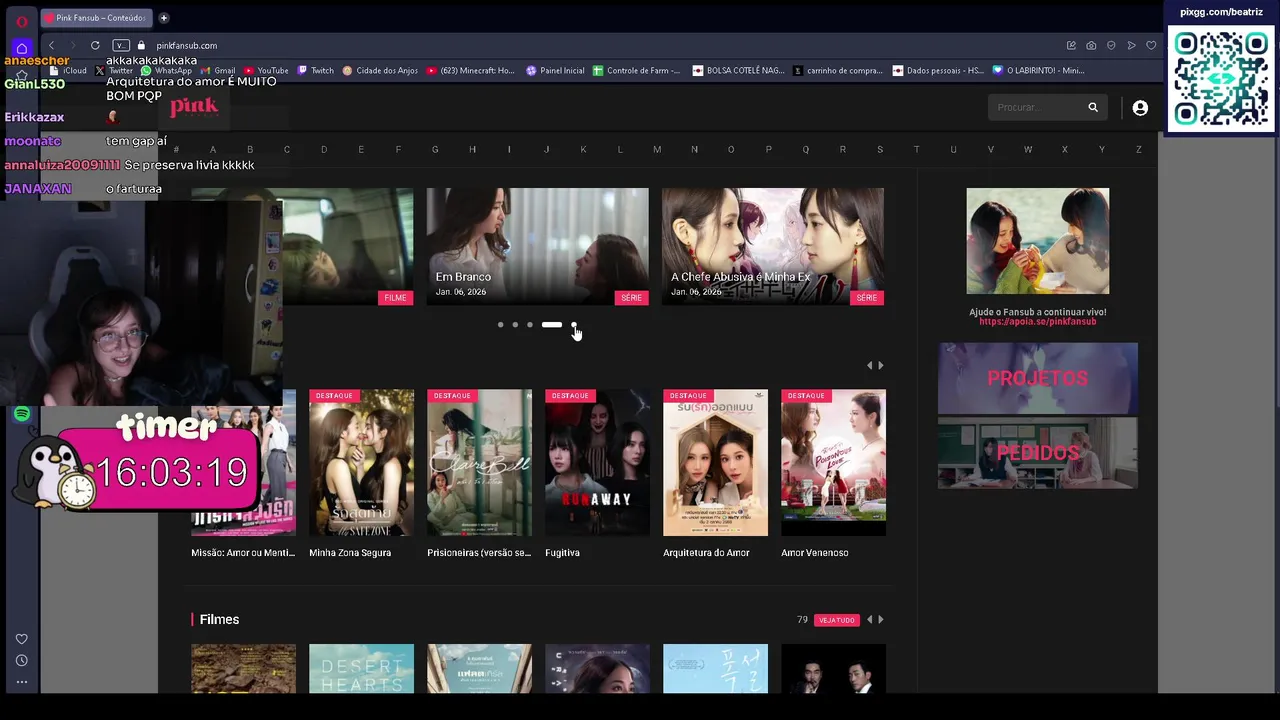Filter titles by letter P
The width and height of the screenshot is (1280, 720).
(768, 150)
